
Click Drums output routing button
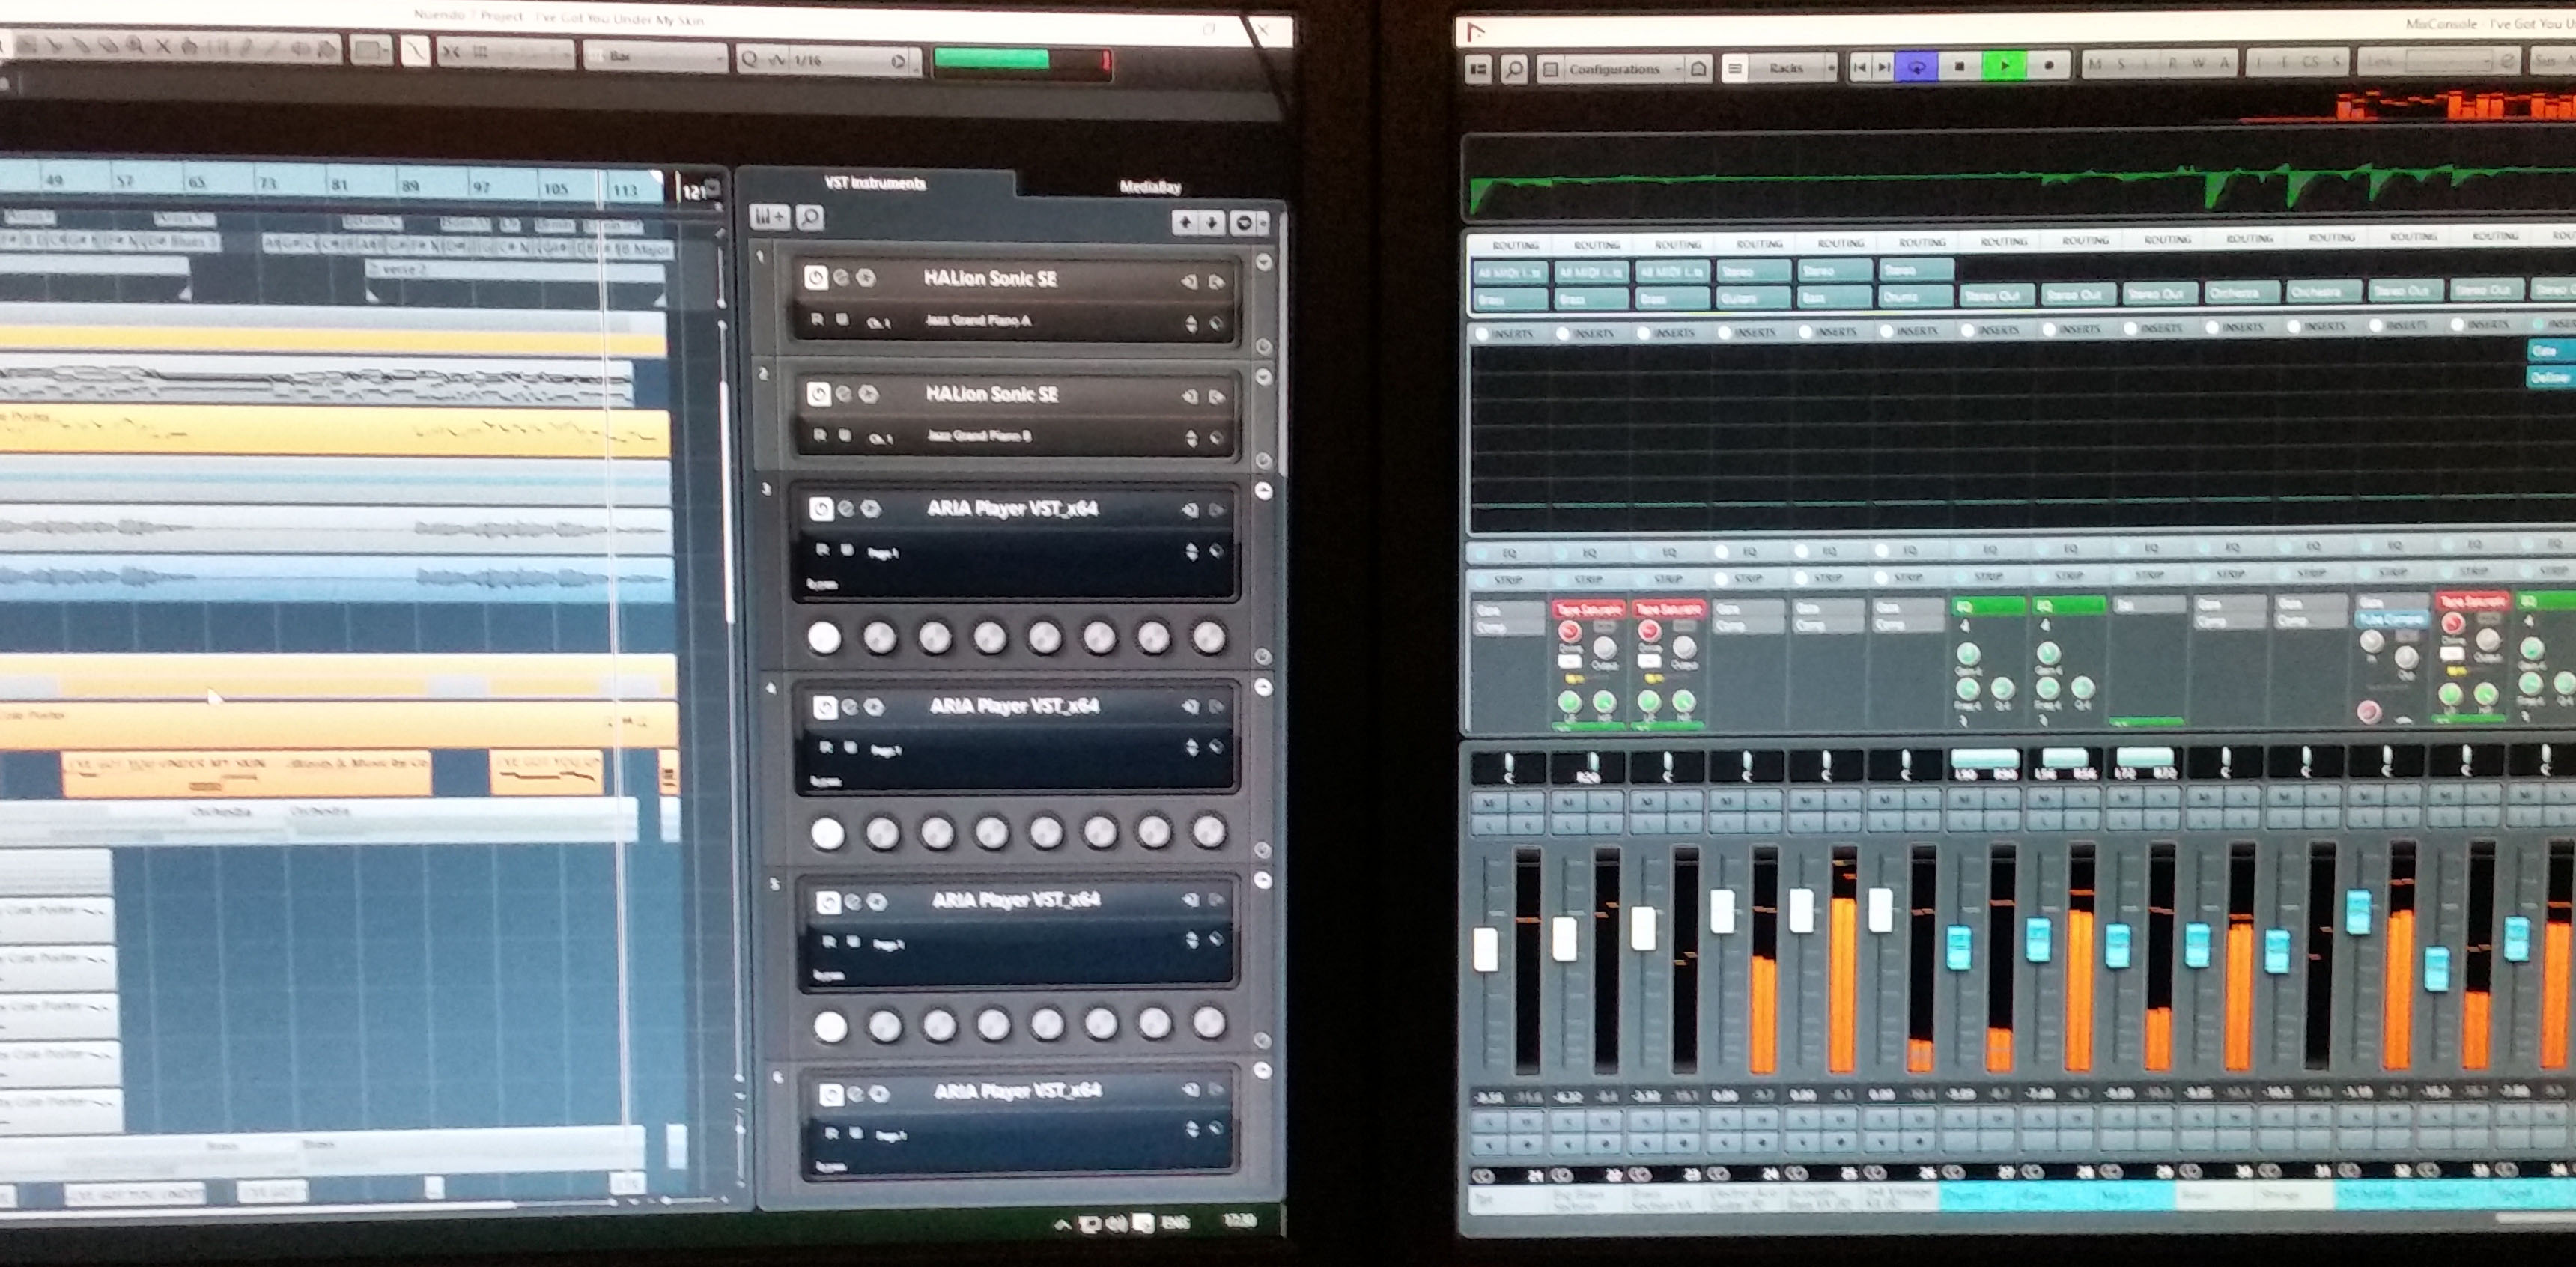1914,296
